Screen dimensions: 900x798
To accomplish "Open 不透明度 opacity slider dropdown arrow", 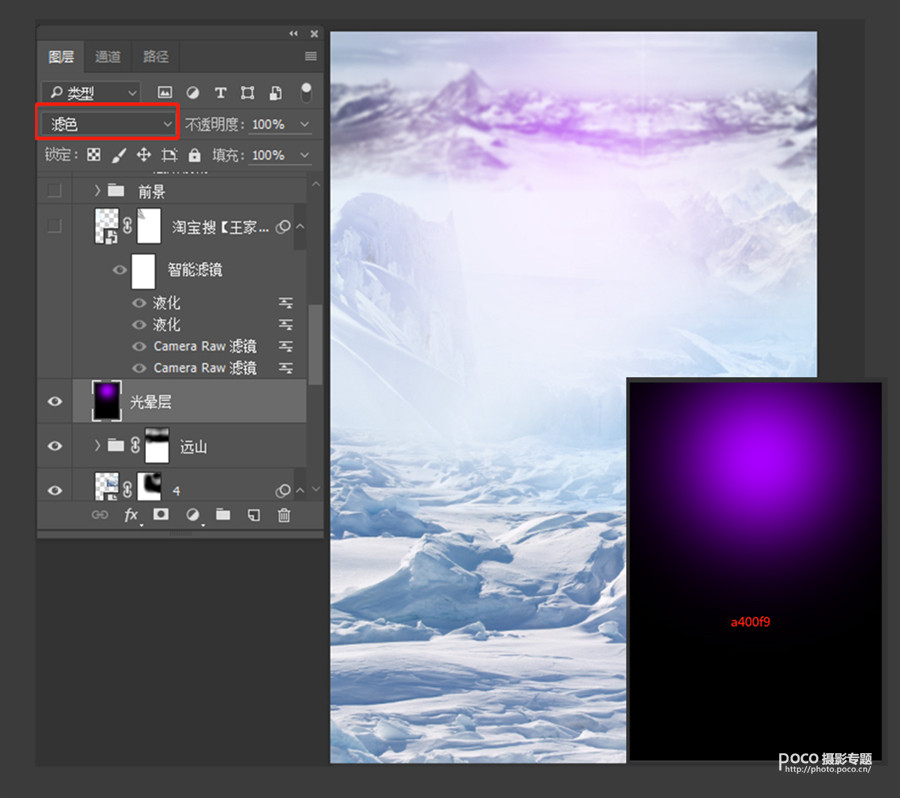I will 304,124.
